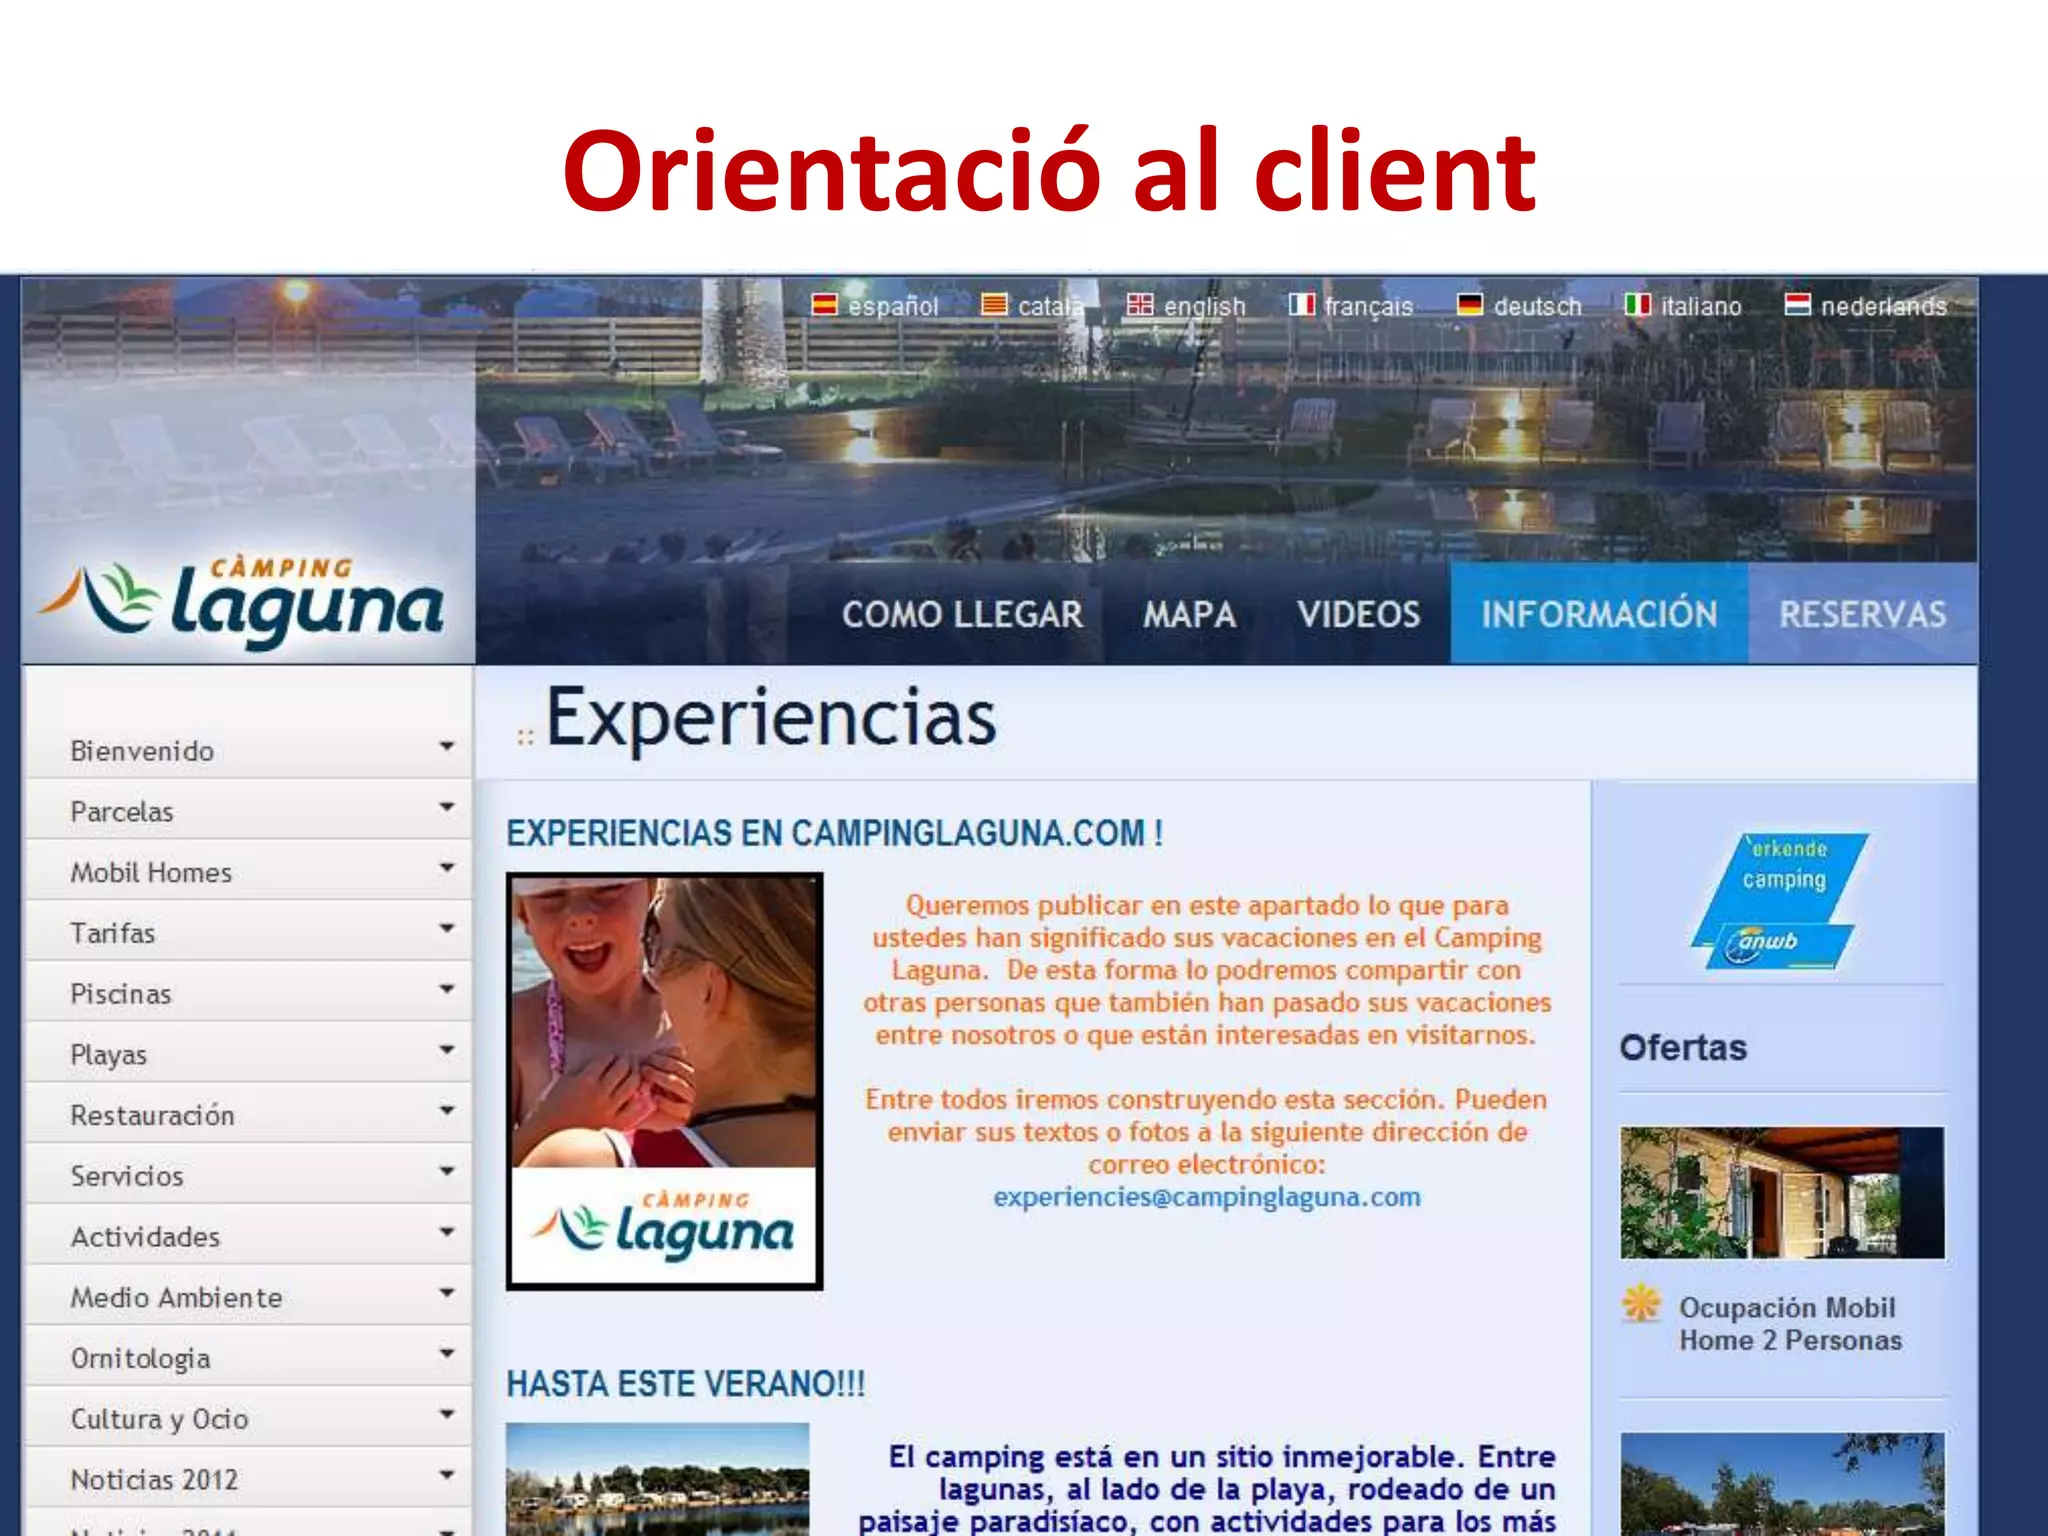Expand the Cultura y Ocio arrow
The image size is (2048, 1536).
pyautogui.click(x=447, y=1414)
